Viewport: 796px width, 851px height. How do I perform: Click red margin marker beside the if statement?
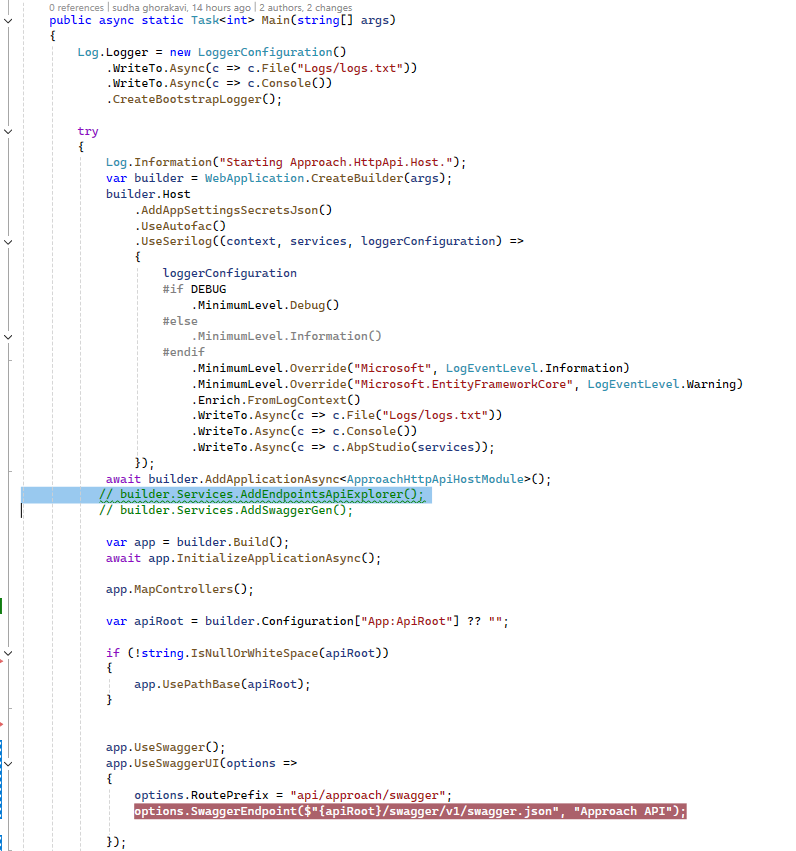[x=3, y=660]
